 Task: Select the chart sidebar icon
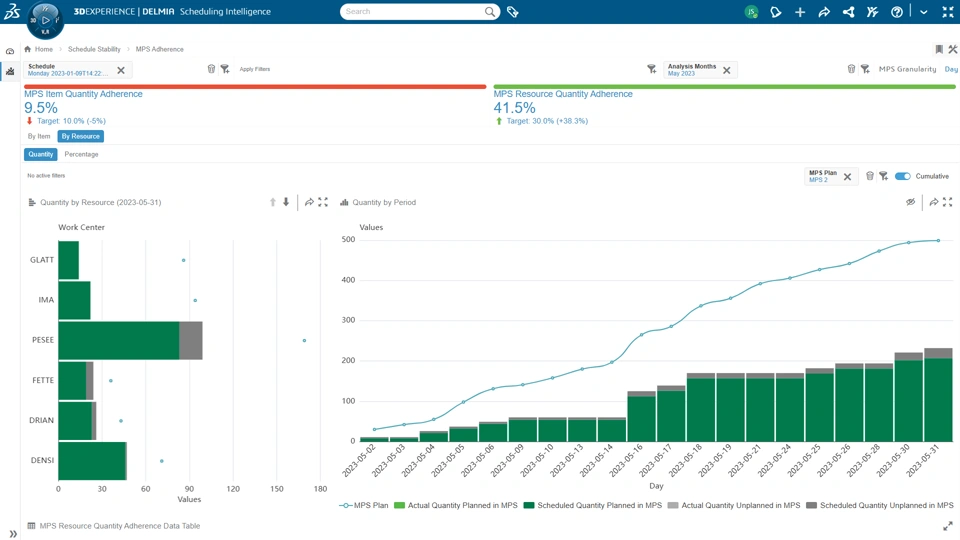10,72
